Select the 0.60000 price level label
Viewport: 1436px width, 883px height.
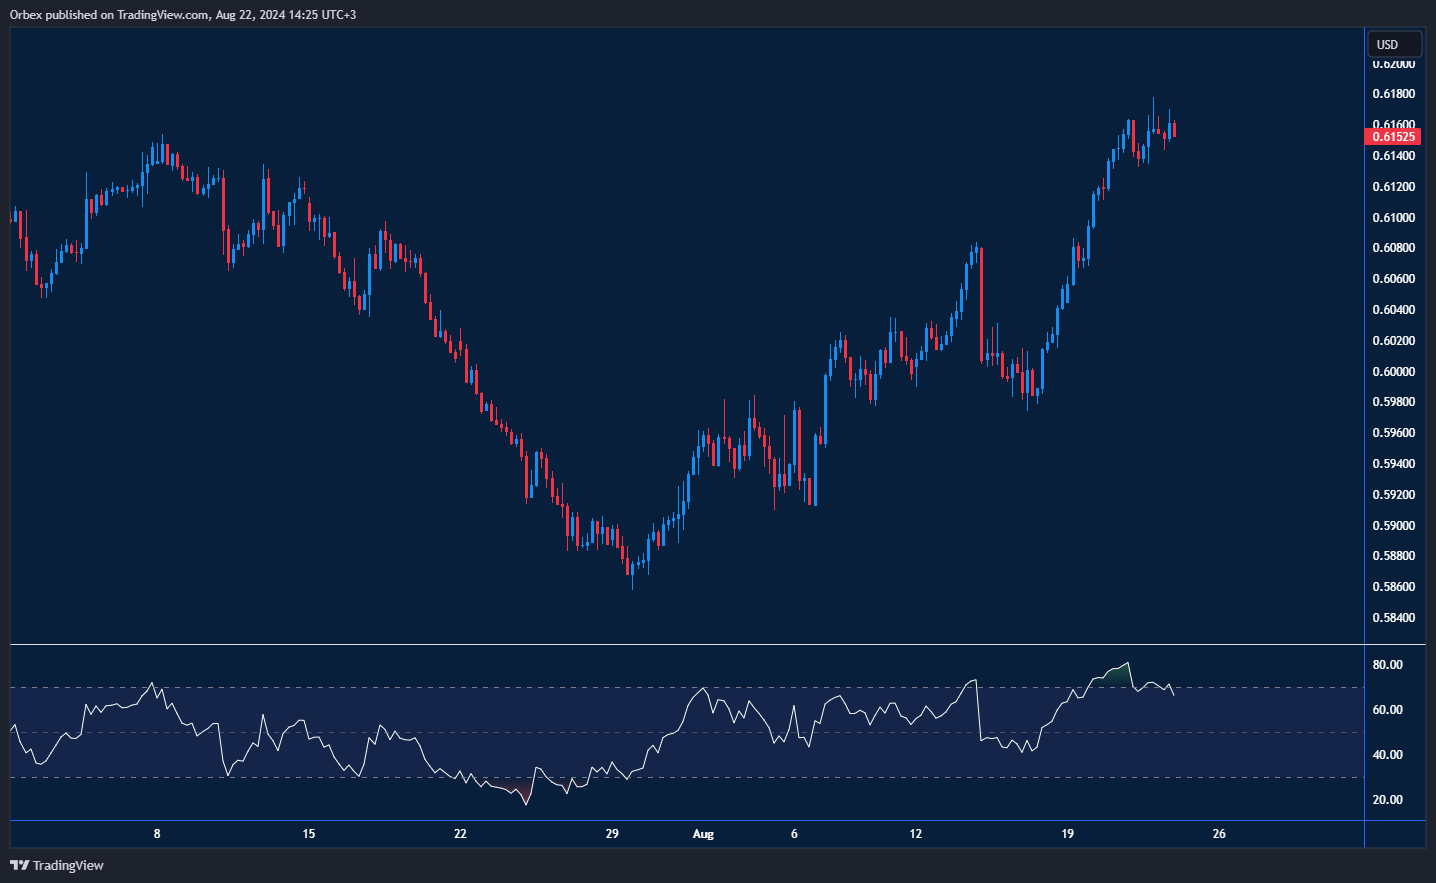1394,372
